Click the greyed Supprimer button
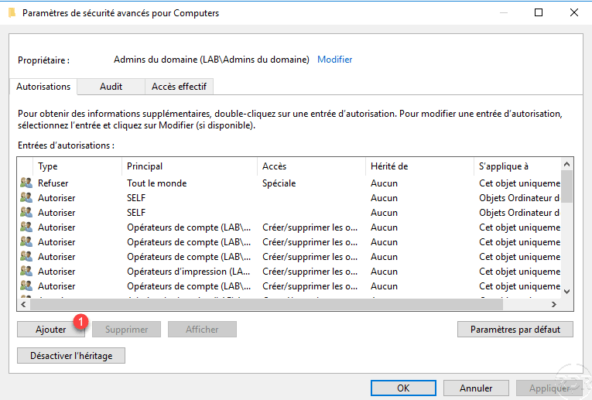Screen dimensions: 592x400 126,329
